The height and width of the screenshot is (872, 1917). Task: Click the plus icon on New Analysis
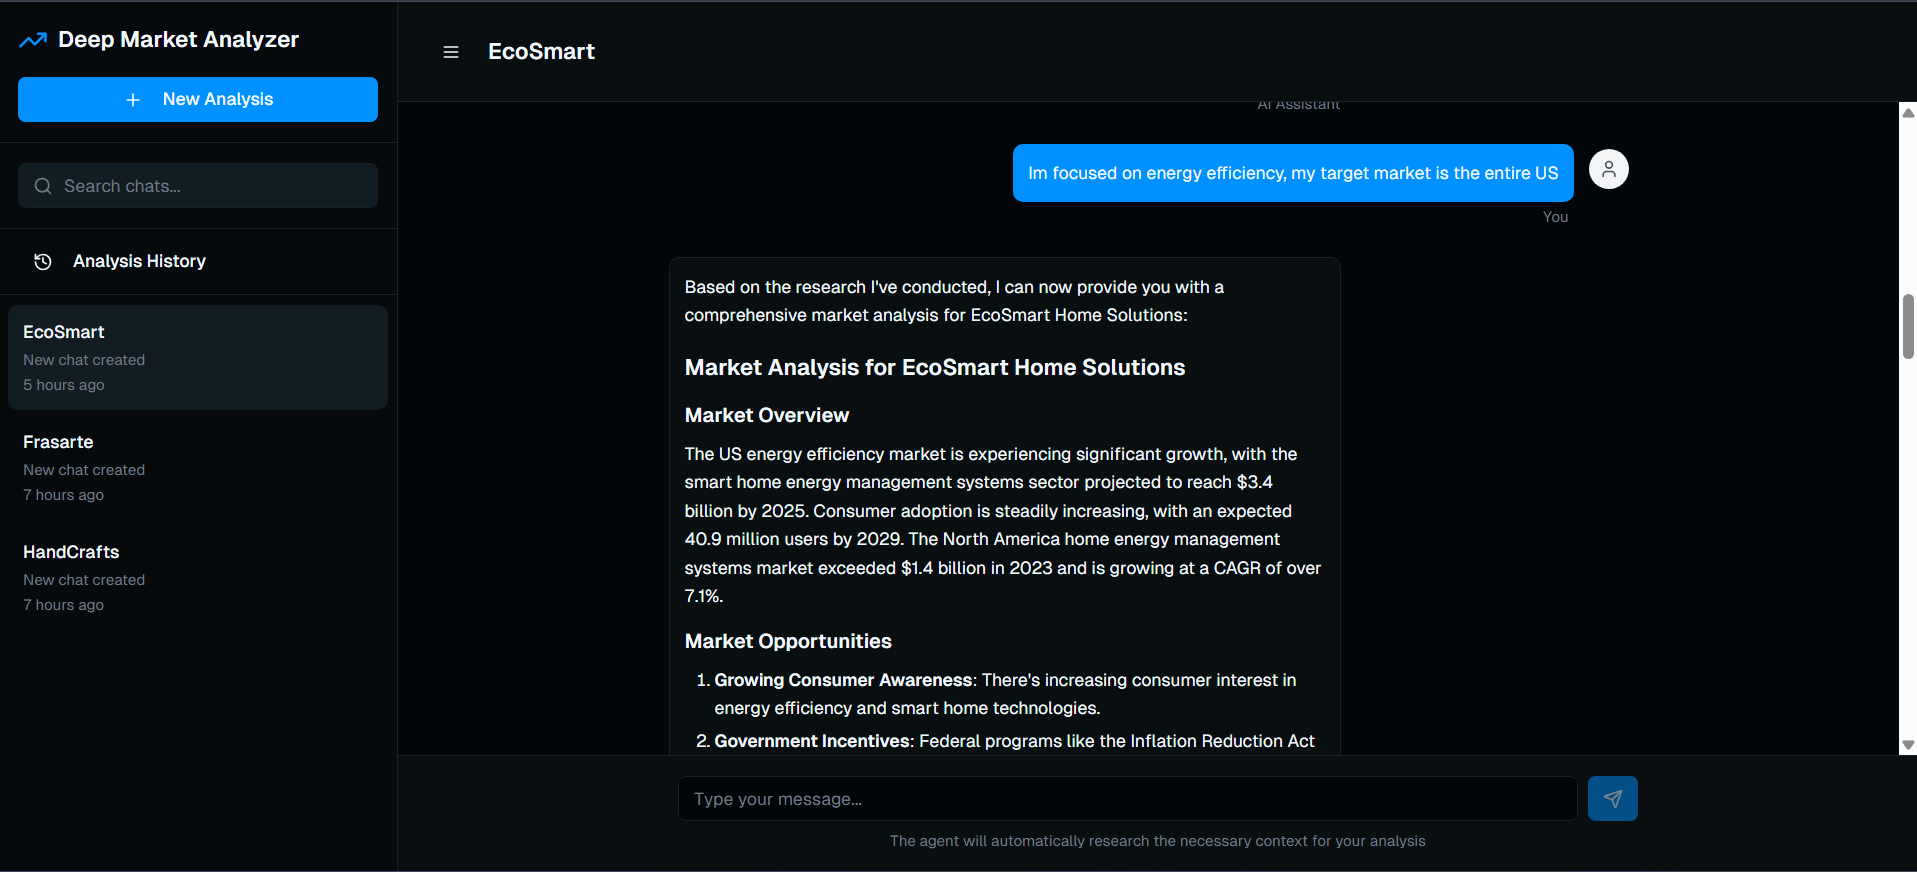[x=133, y=100]
